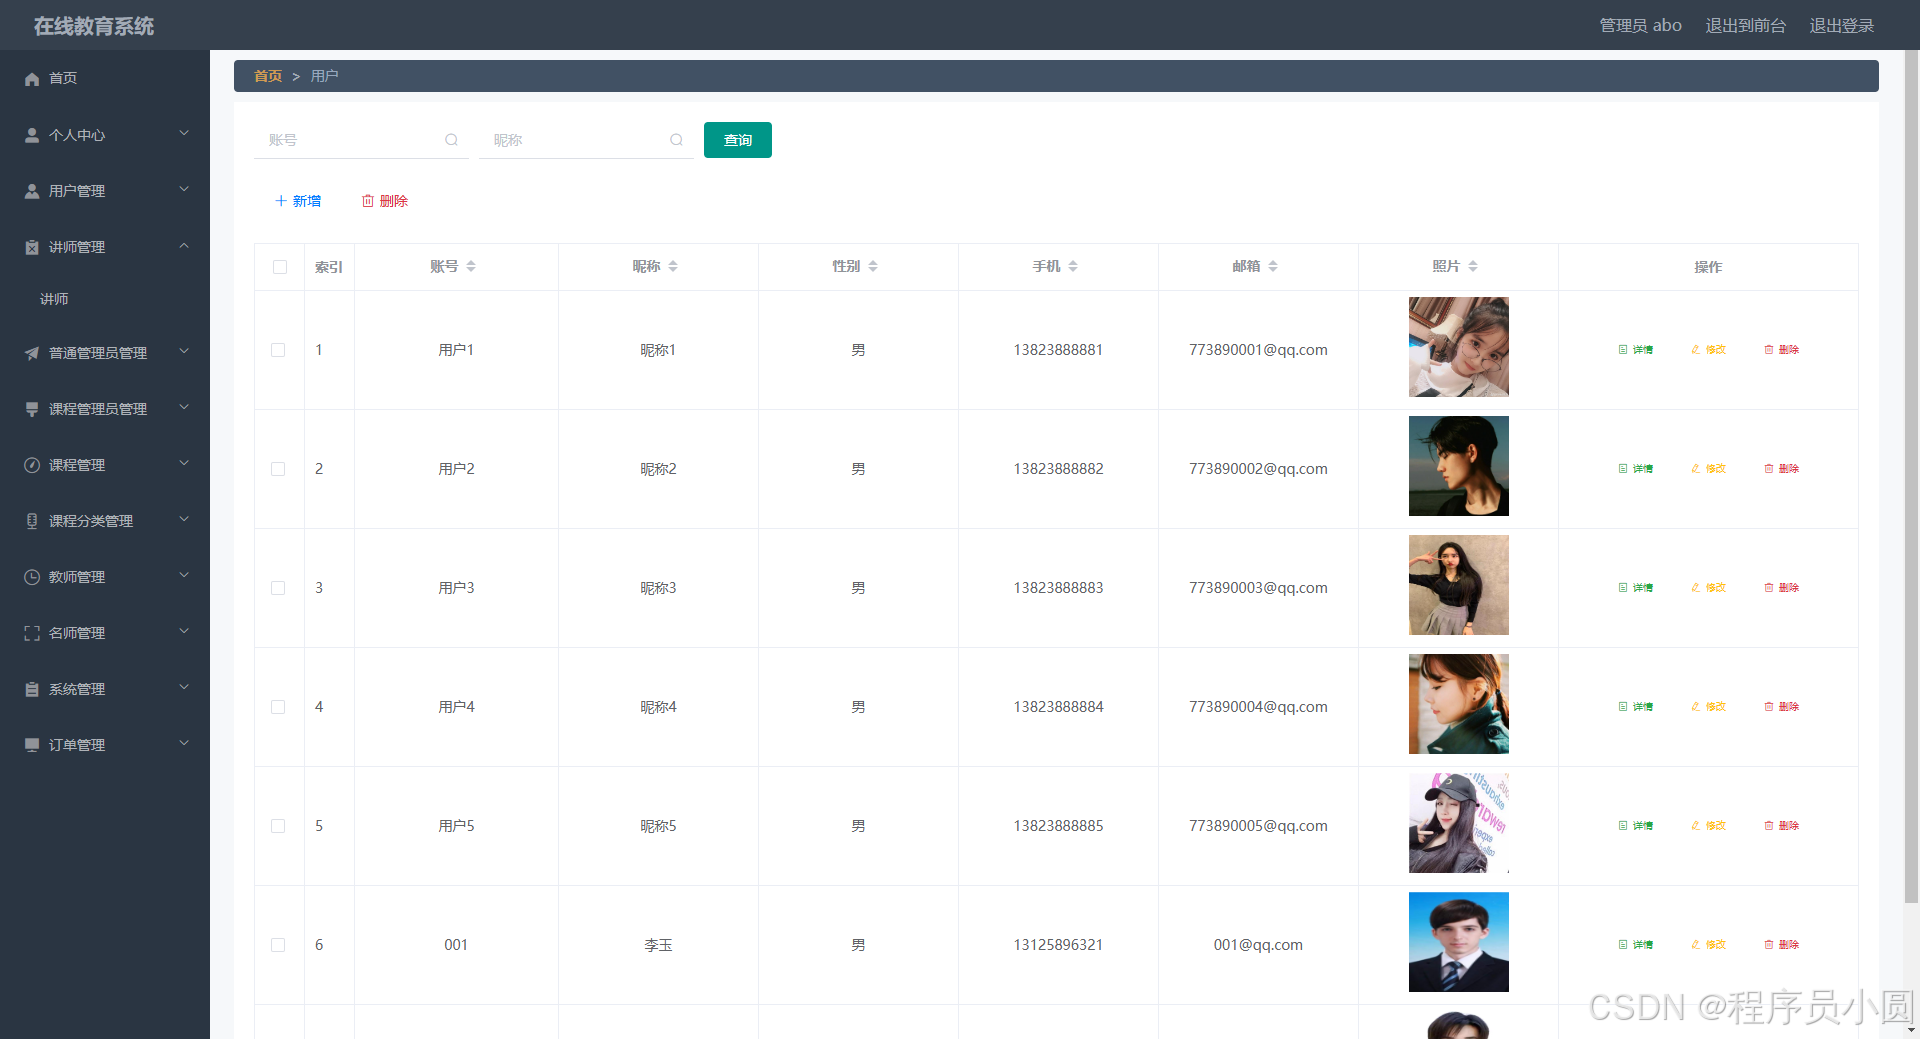1920x1039 pixels.
Task: Sort 照片 column using sort arrows
Action: (1473, 266)
